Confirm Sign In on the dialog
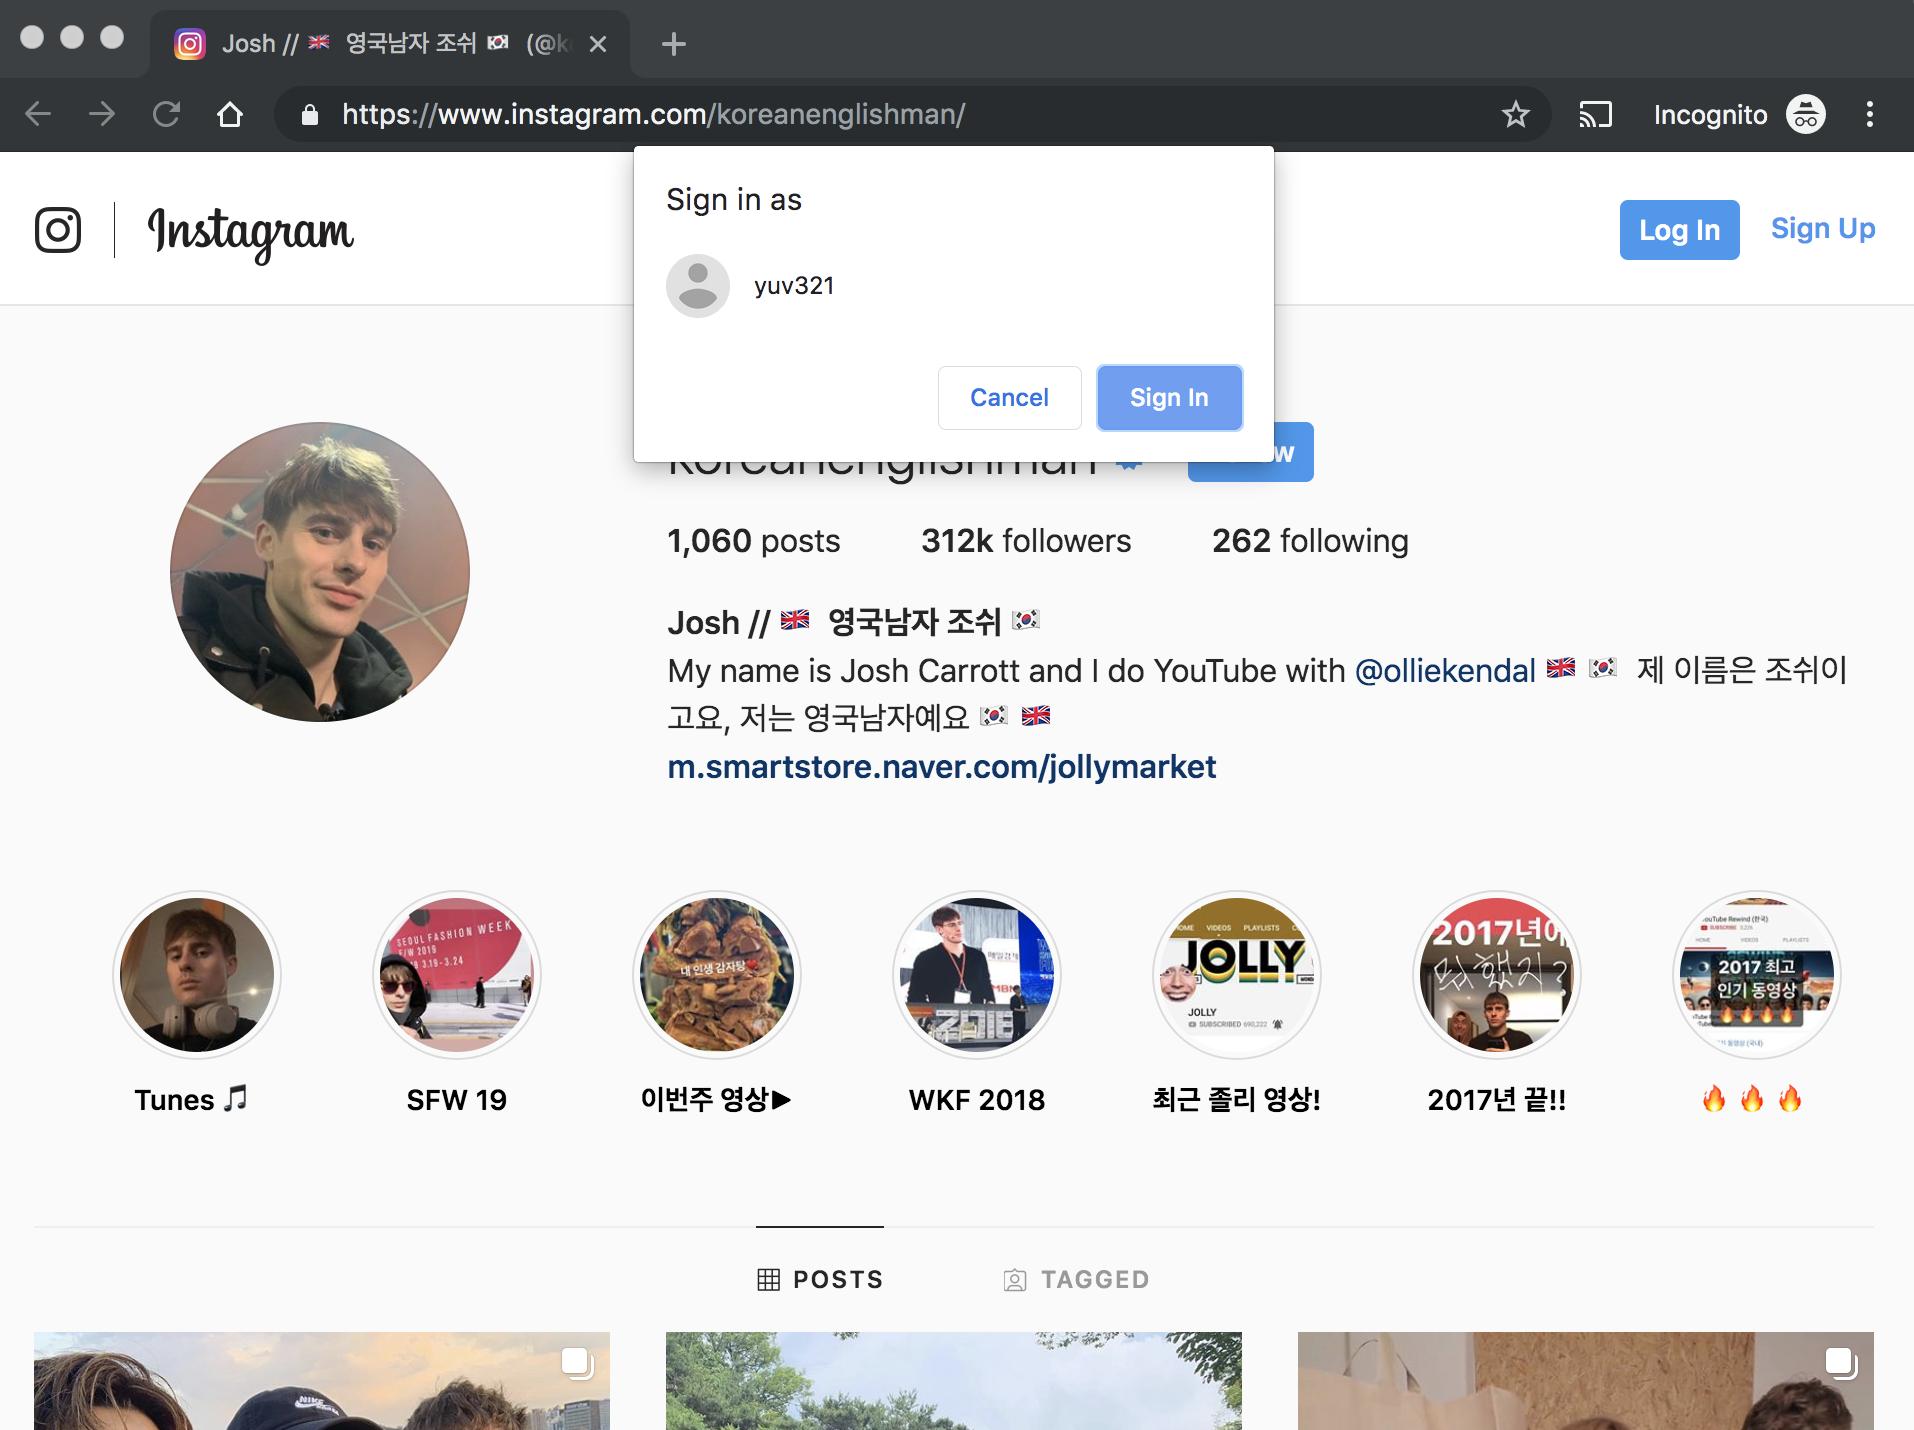Screen dimensions: 1914x1430 point(1170,398)
